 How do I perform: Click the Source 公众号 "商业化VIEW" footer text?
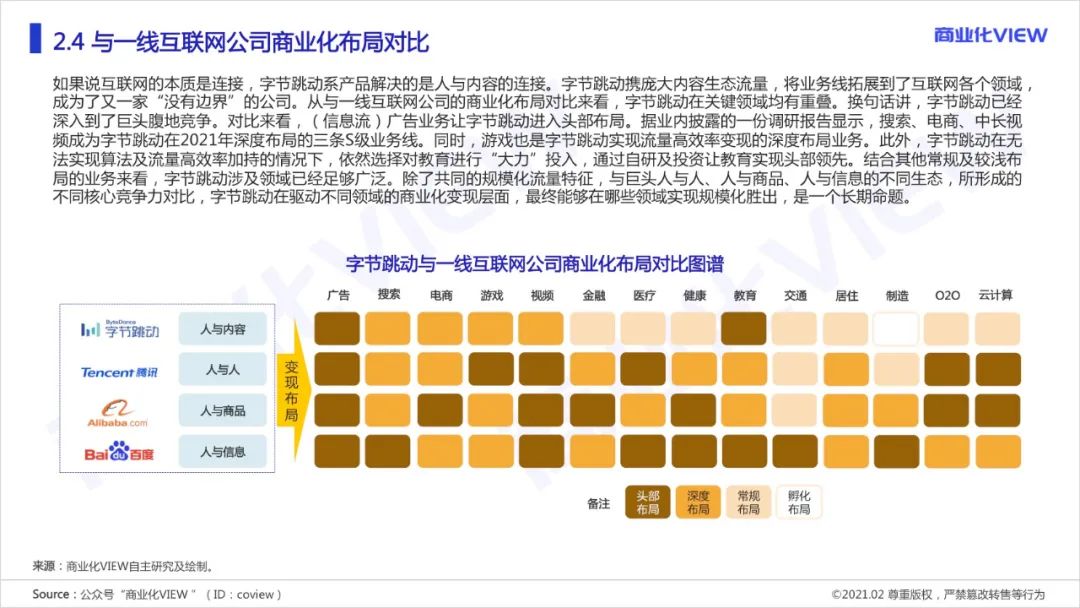pyautogui.click(x=157, y=594)
